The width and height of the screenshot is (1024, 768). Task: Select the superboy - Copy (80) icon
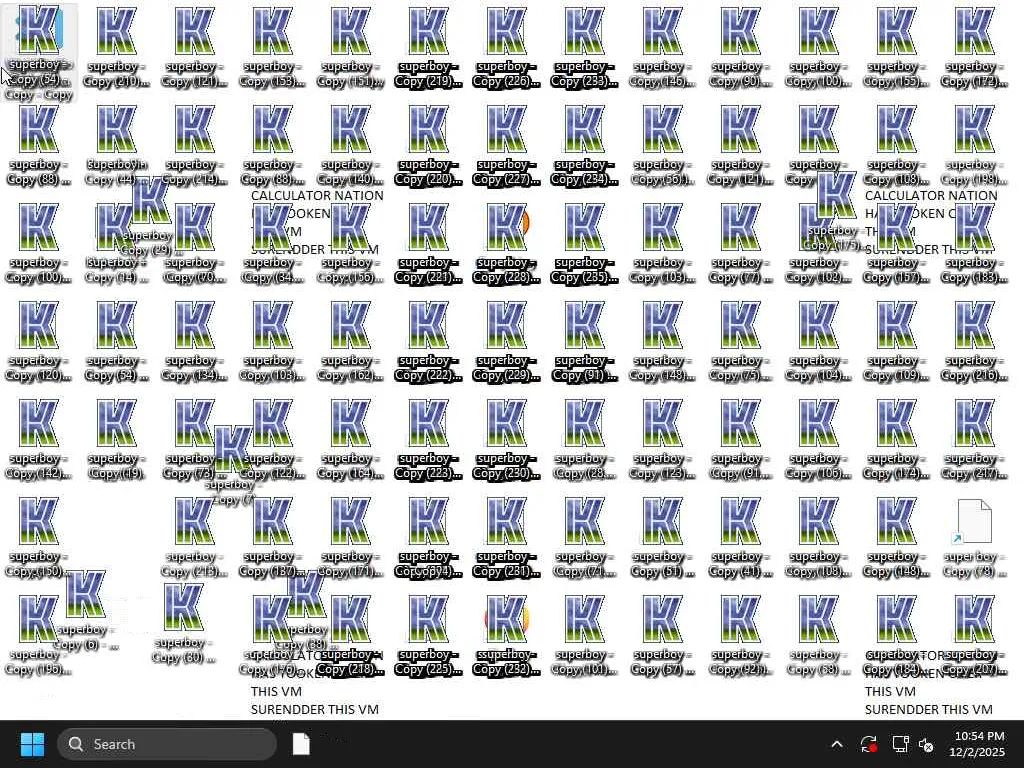[184, 622]
